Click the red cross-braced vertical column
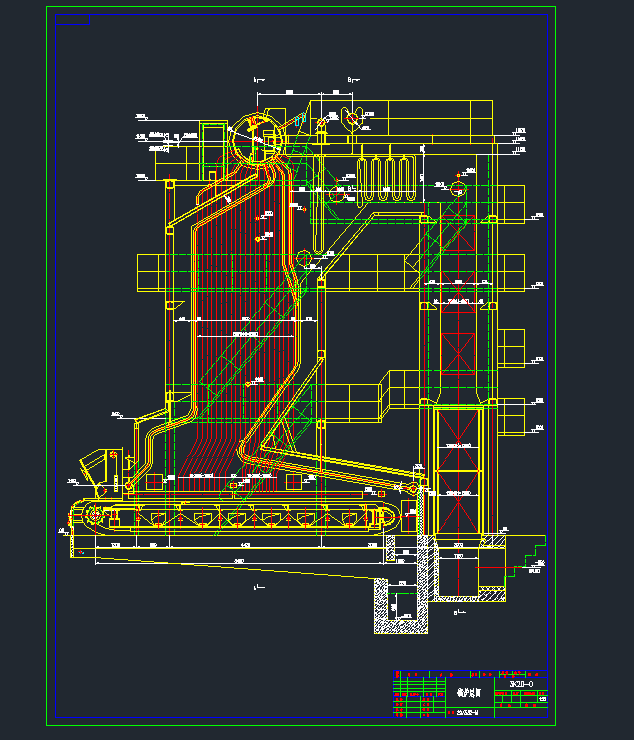Viewport: 634px width, 740px height. [x=459, y=350]
